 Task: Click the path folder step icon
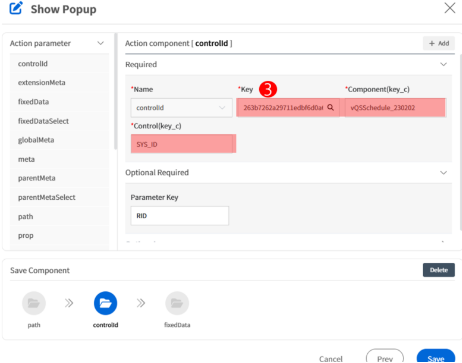[34, 303]
